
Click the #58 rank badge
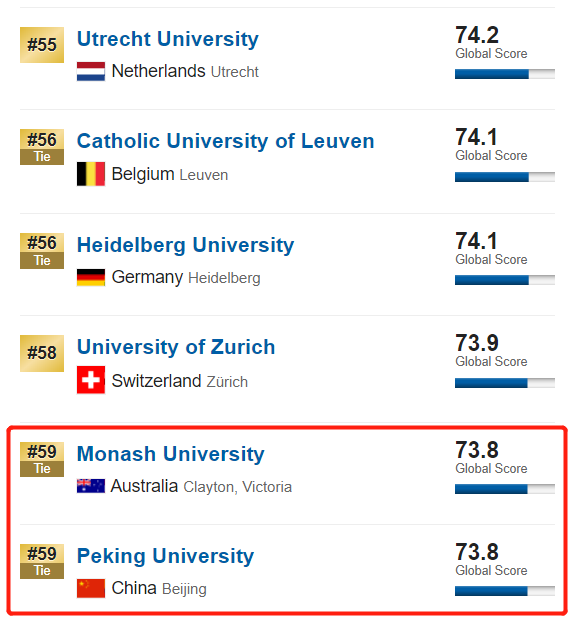click(x=42, y=353)
